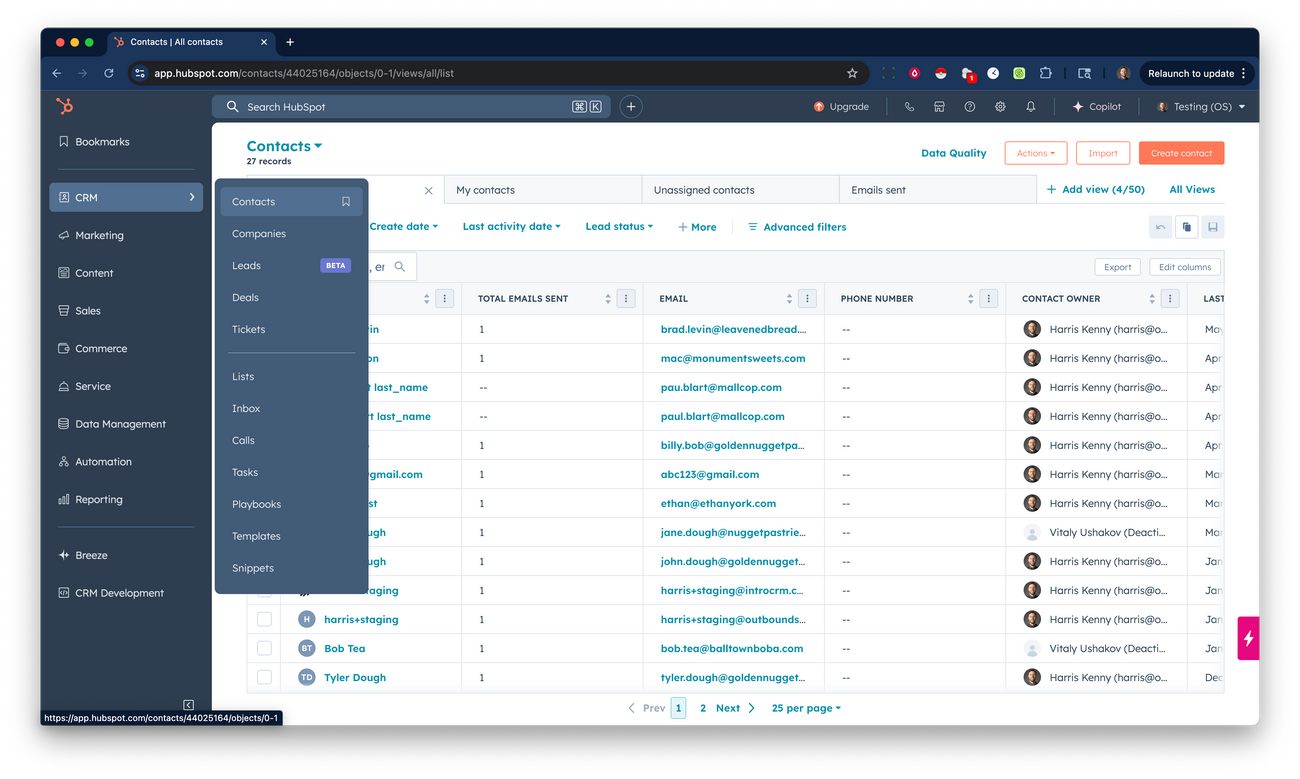Screen dimensions: 1300x779
Task: Click inside the Search HubSpot field
Action: click(x=400, y=105)
